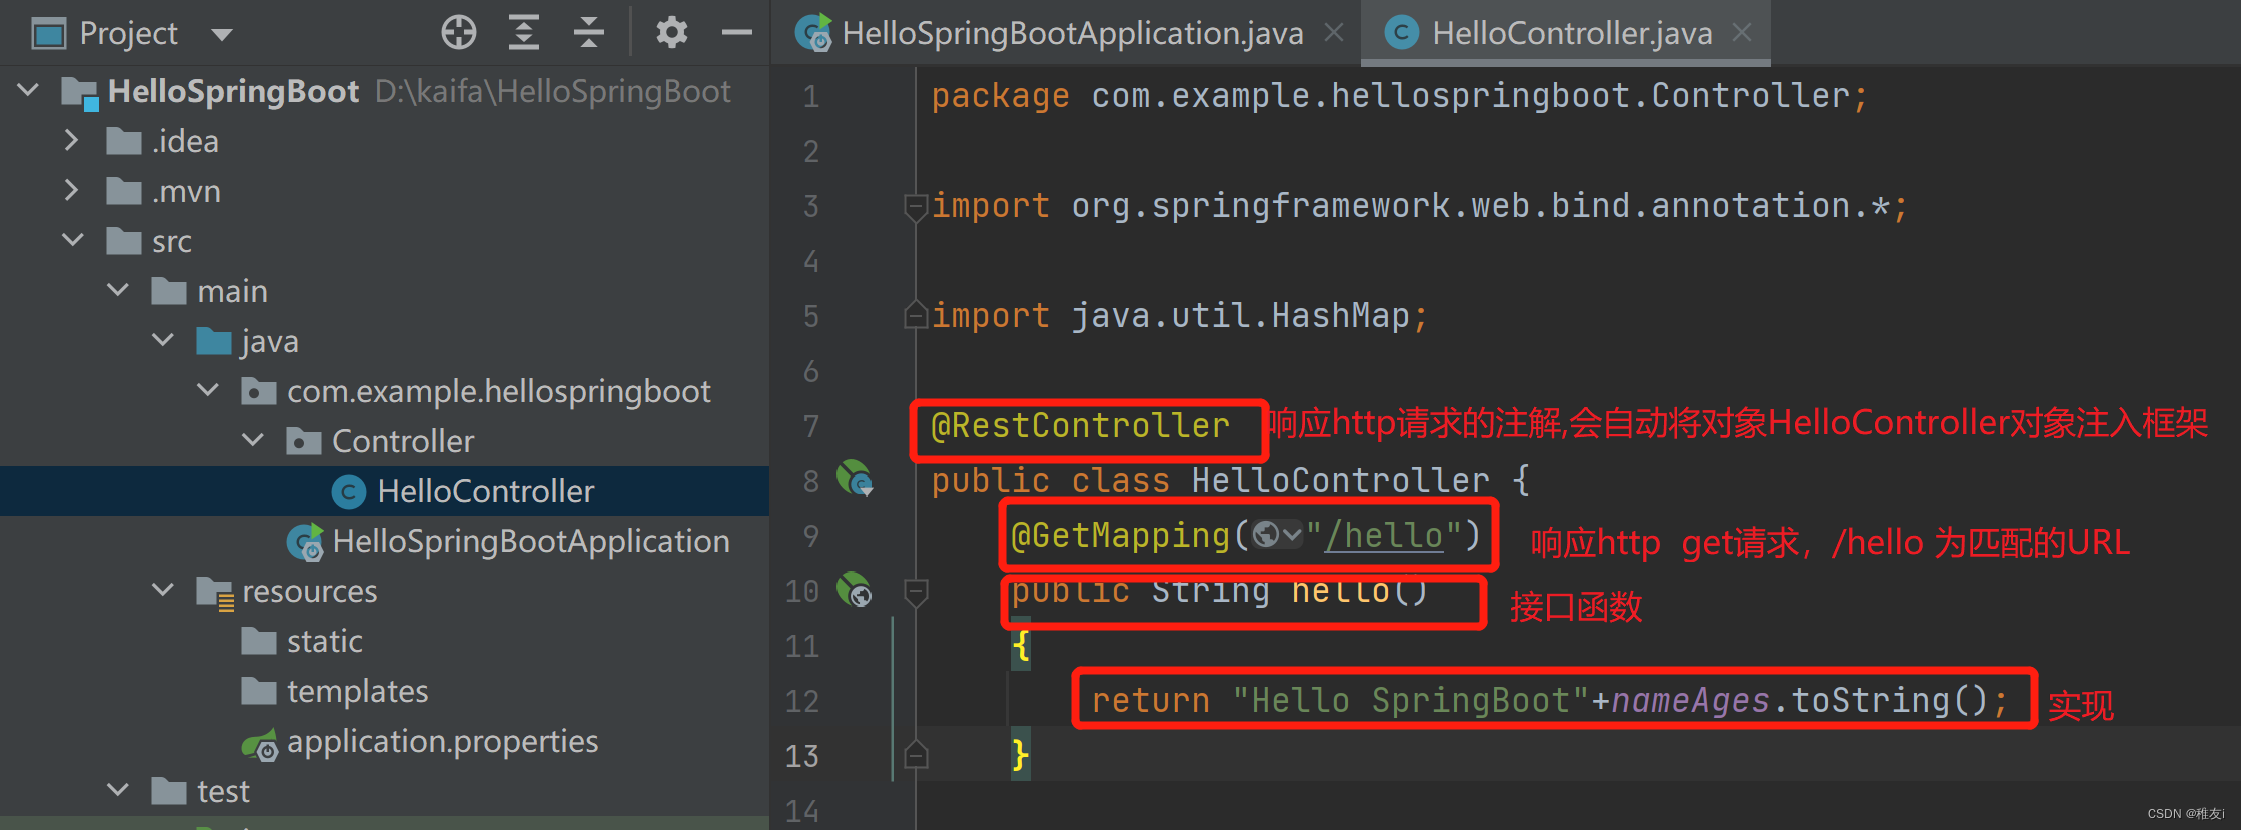Screen dimensions: 2241x830
Task: Click line number 13 in the gutter
Action: [x=801, y=756]
